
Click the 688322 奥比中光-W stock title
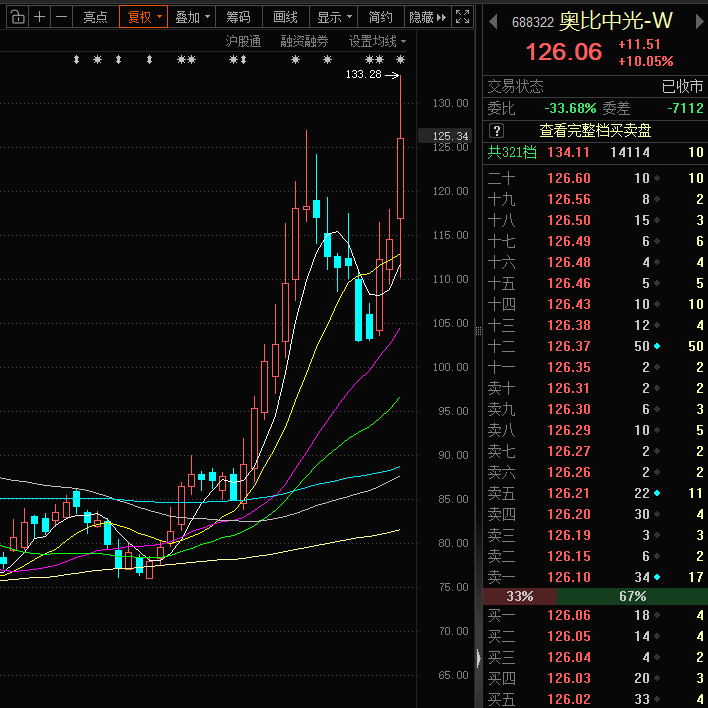tap(592, 21)
